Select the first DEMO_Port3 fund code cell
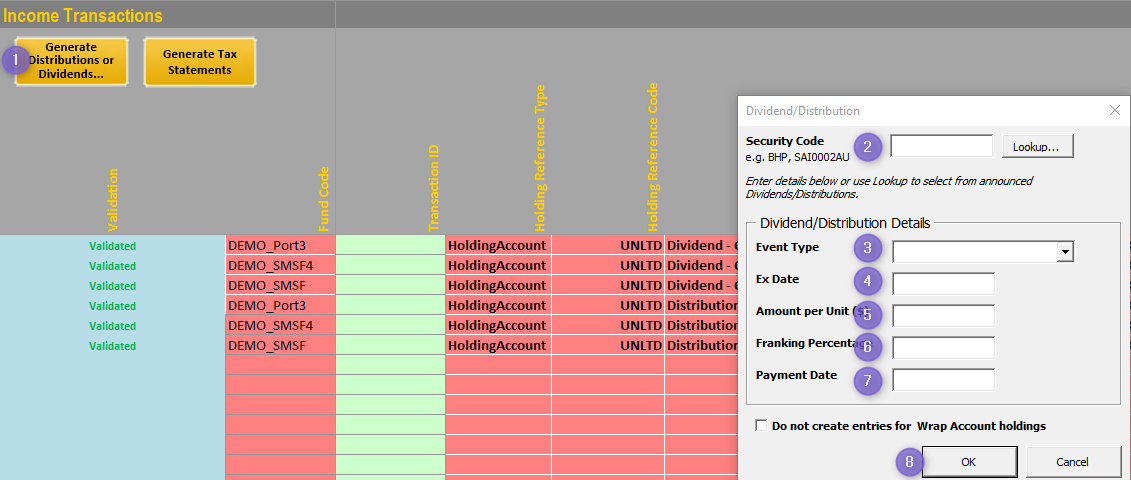The width and height of the screenshot is (1131, 480). pyautogui.click(x=281, y=245)
